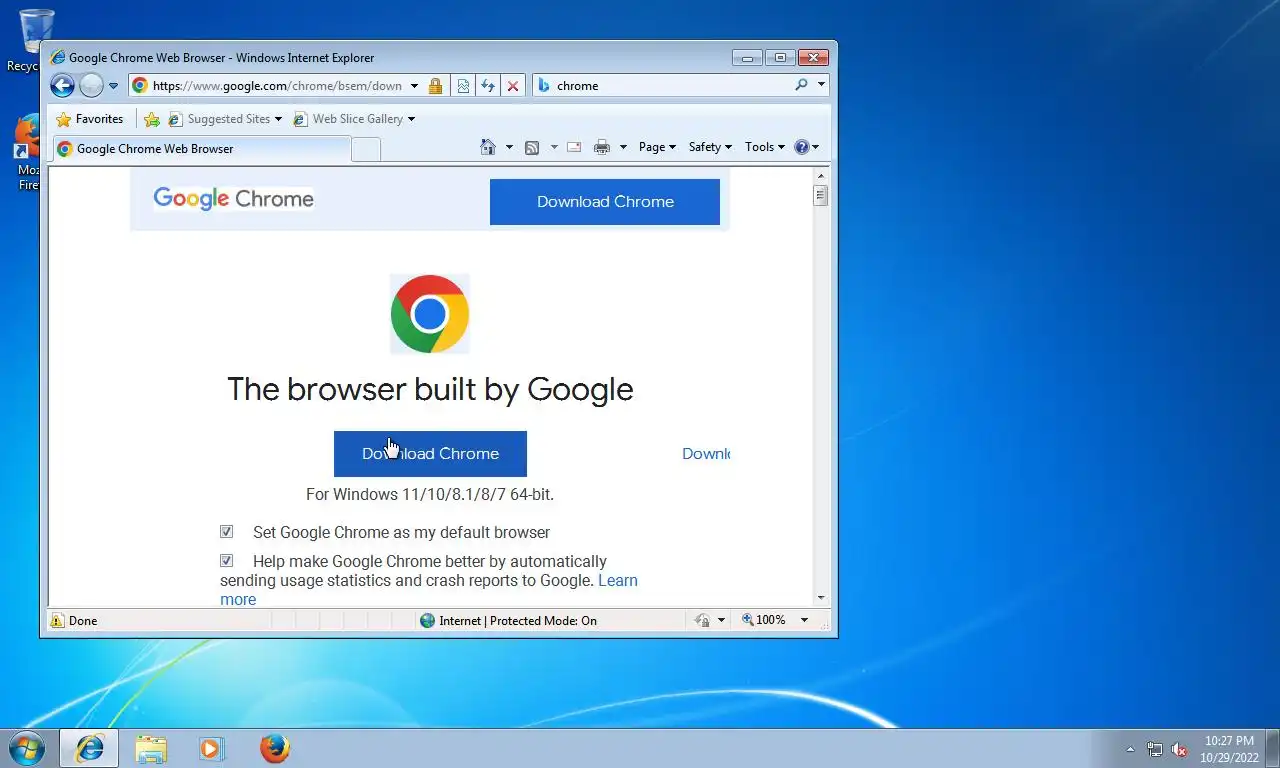Click the Google Chrome logo in page header
The height and width of the screenshot is (768, 1280).
pyautogui.click(x=233, y=199)
